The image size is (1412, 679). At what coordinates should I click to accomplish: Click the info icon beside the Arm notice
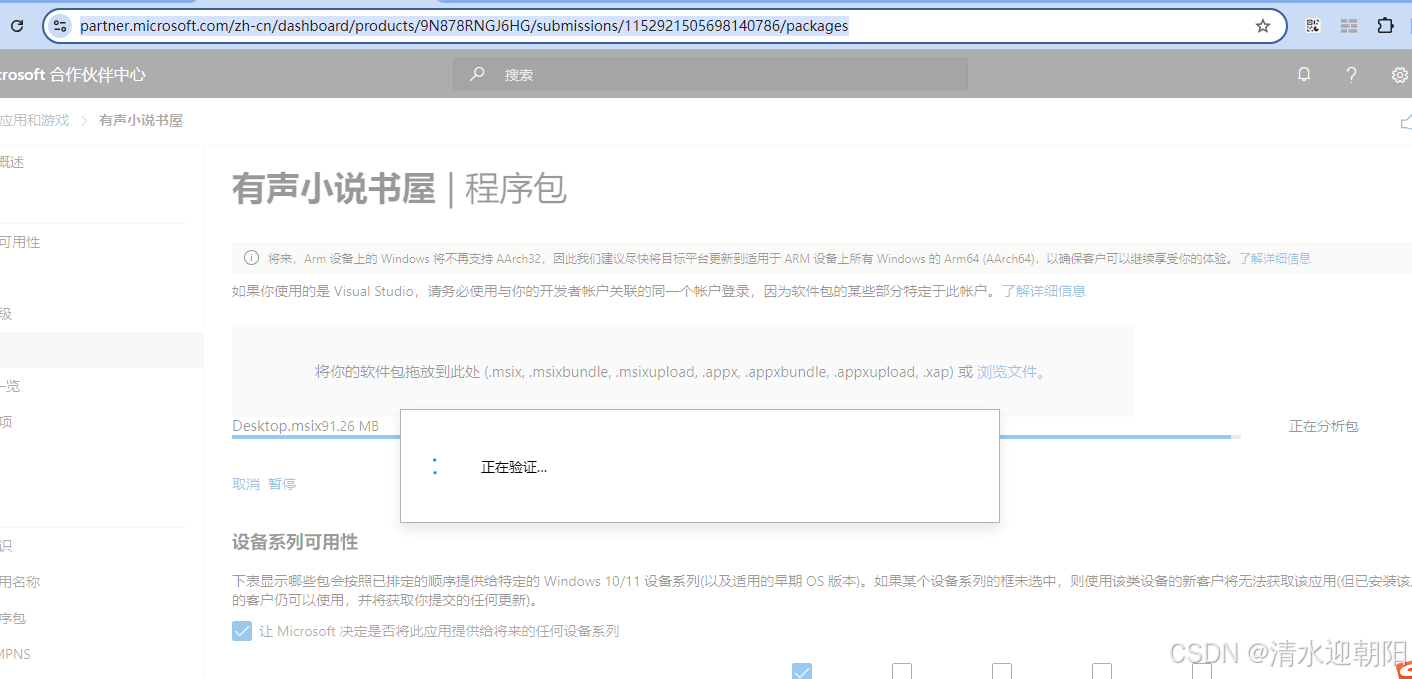[x=252, y=258]
